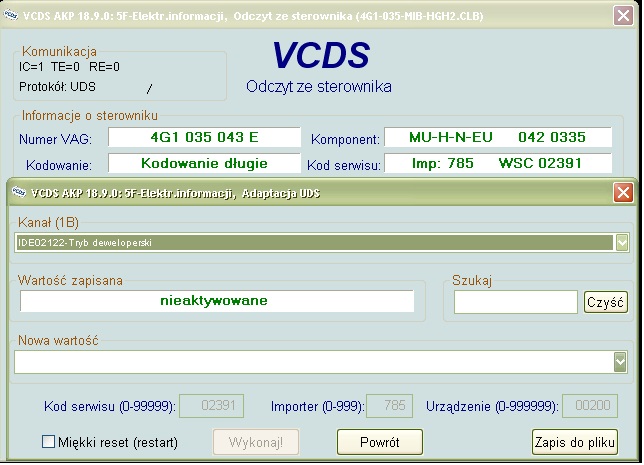Viewport: 644px width, 465px height.
Task: Click the Protokół: UDS text
Action: [x=57, y=87]
